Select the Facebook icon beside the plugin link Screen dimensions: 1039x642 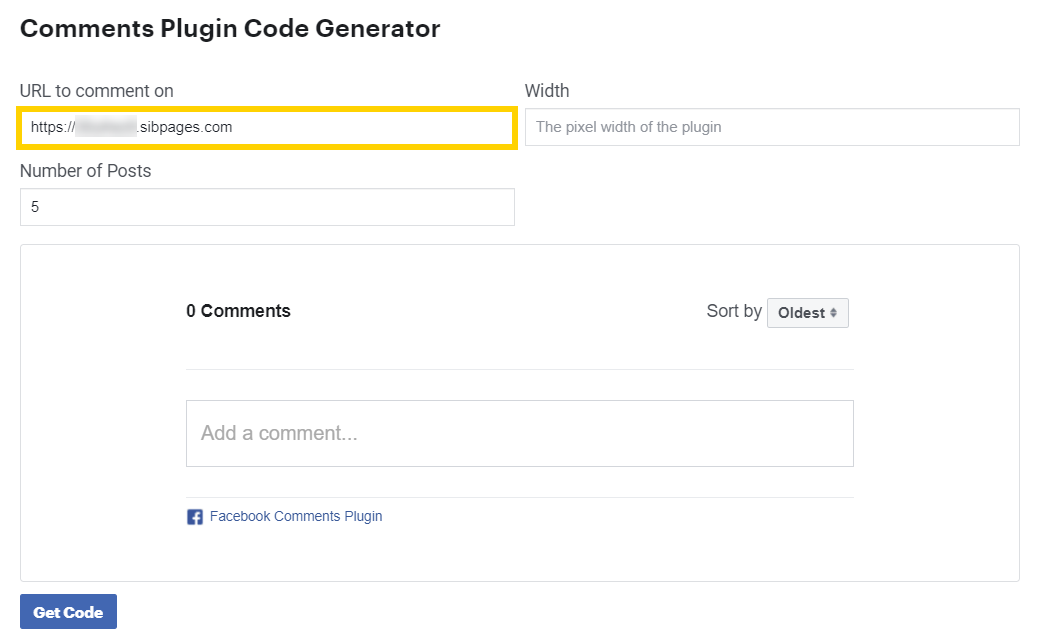coord(195,517)
